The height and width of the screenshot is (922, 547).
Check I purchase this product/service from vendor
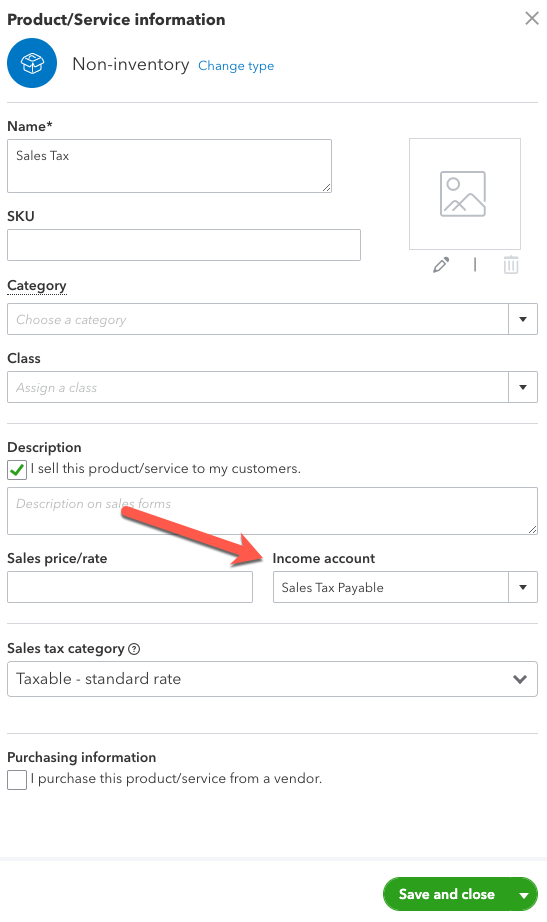tap(17, 780)
